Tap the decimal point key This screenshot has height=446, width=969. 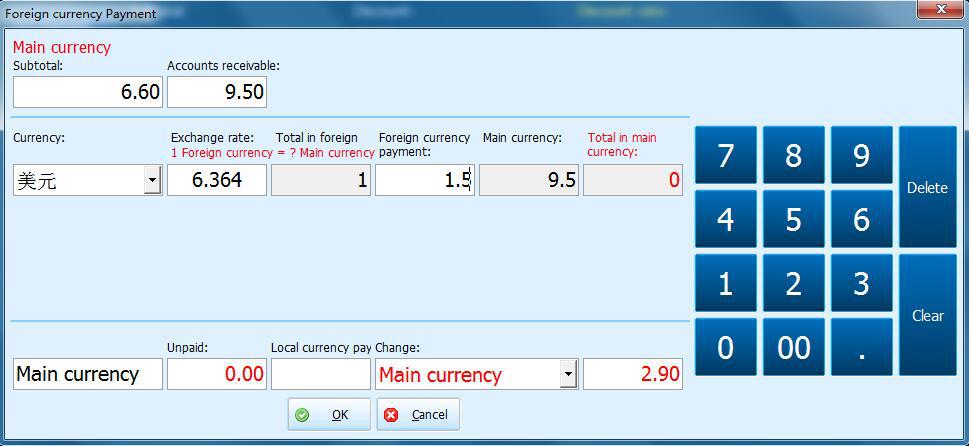(861, 347)
